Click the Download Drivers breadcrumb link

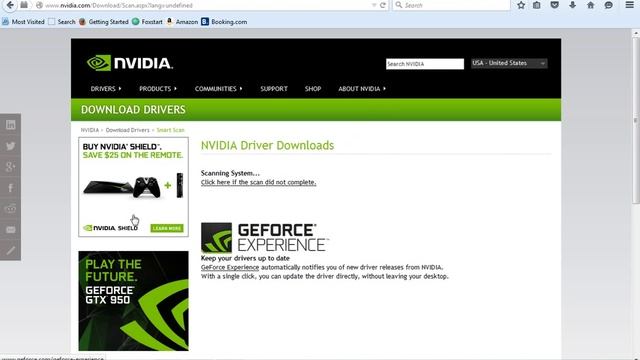[x=127, y=130]
